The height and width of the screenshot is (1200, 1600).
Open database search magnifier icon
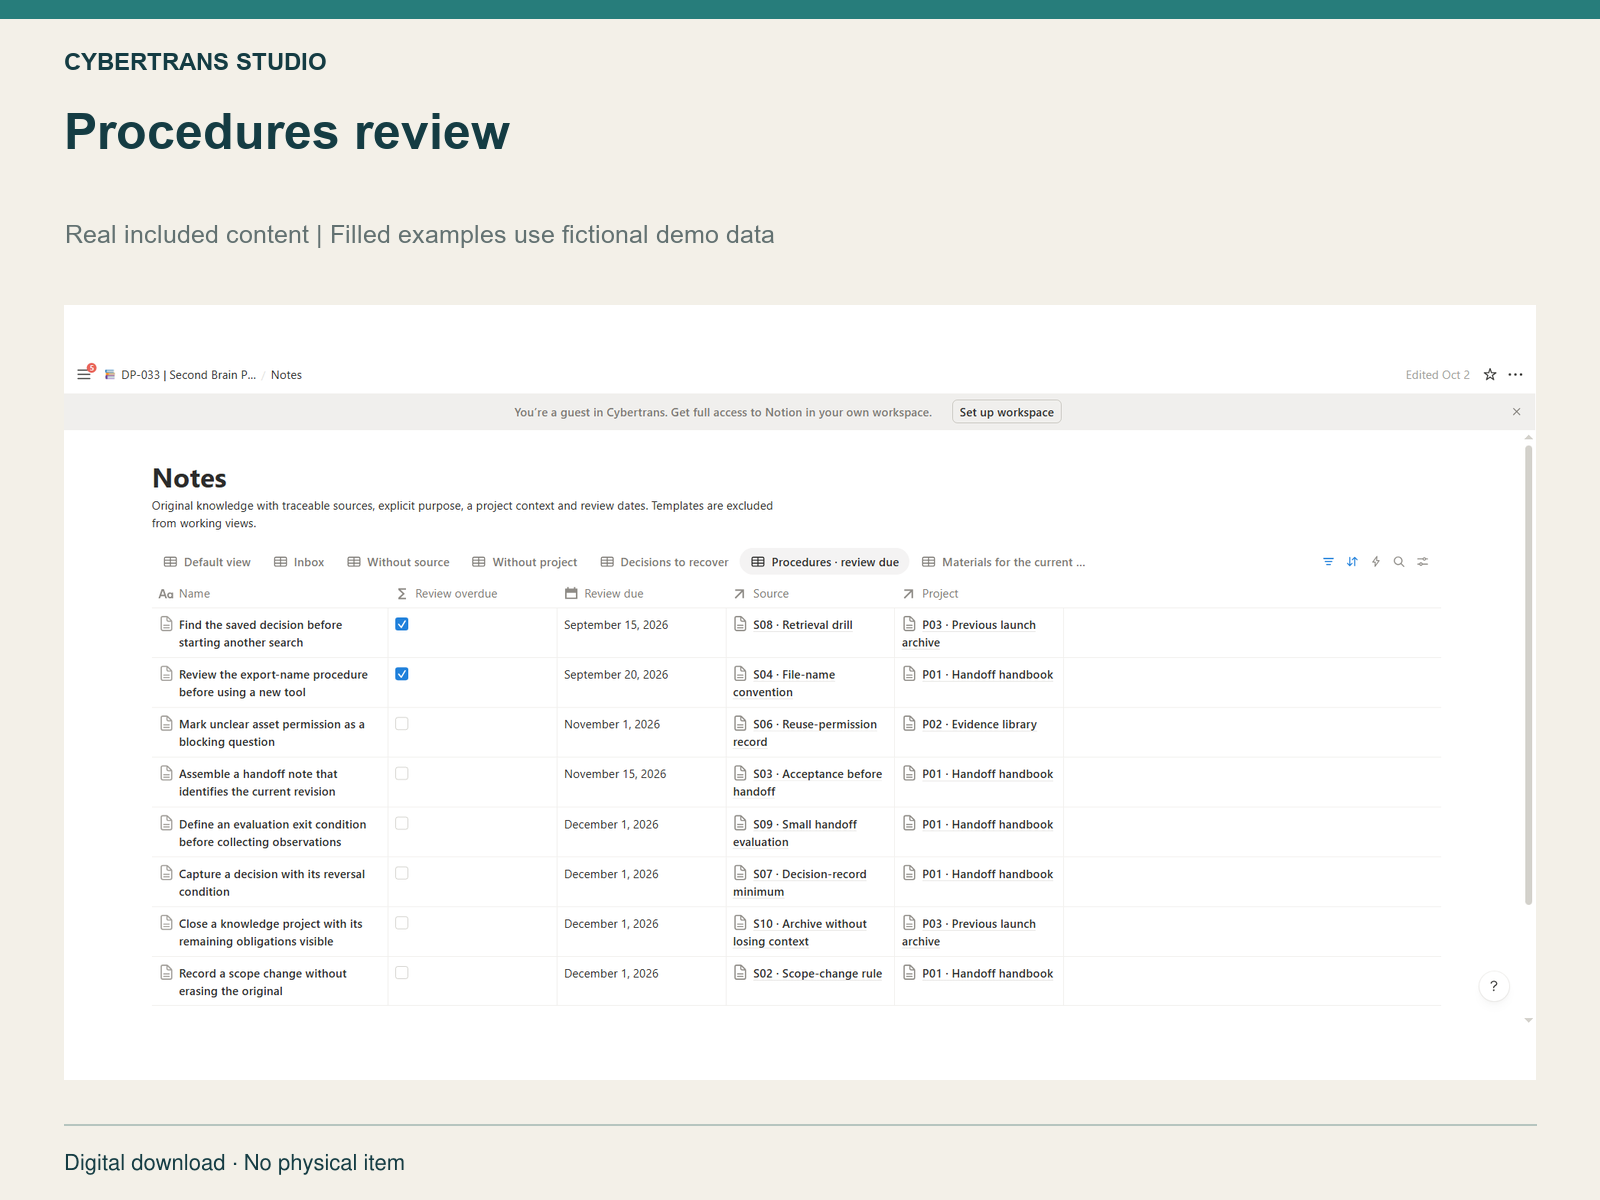(1399, 562)
